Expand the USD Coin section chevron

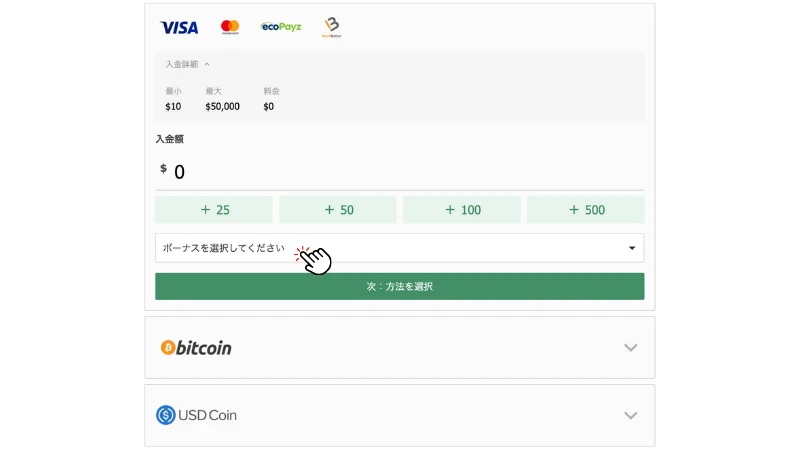click(x=630, y=415)
